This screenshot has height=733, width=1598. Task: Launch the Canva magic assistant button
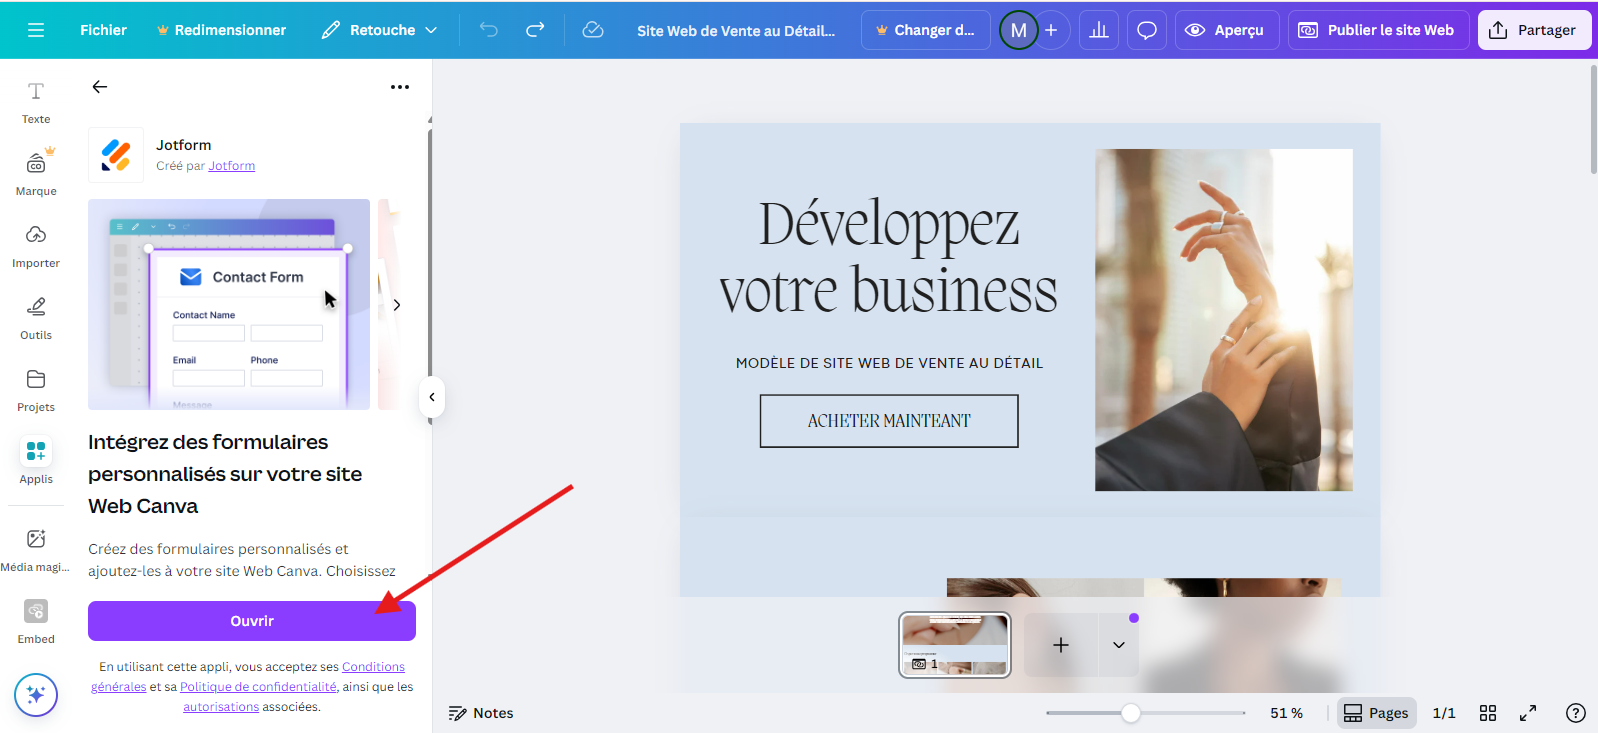click(x=36, y=695)
